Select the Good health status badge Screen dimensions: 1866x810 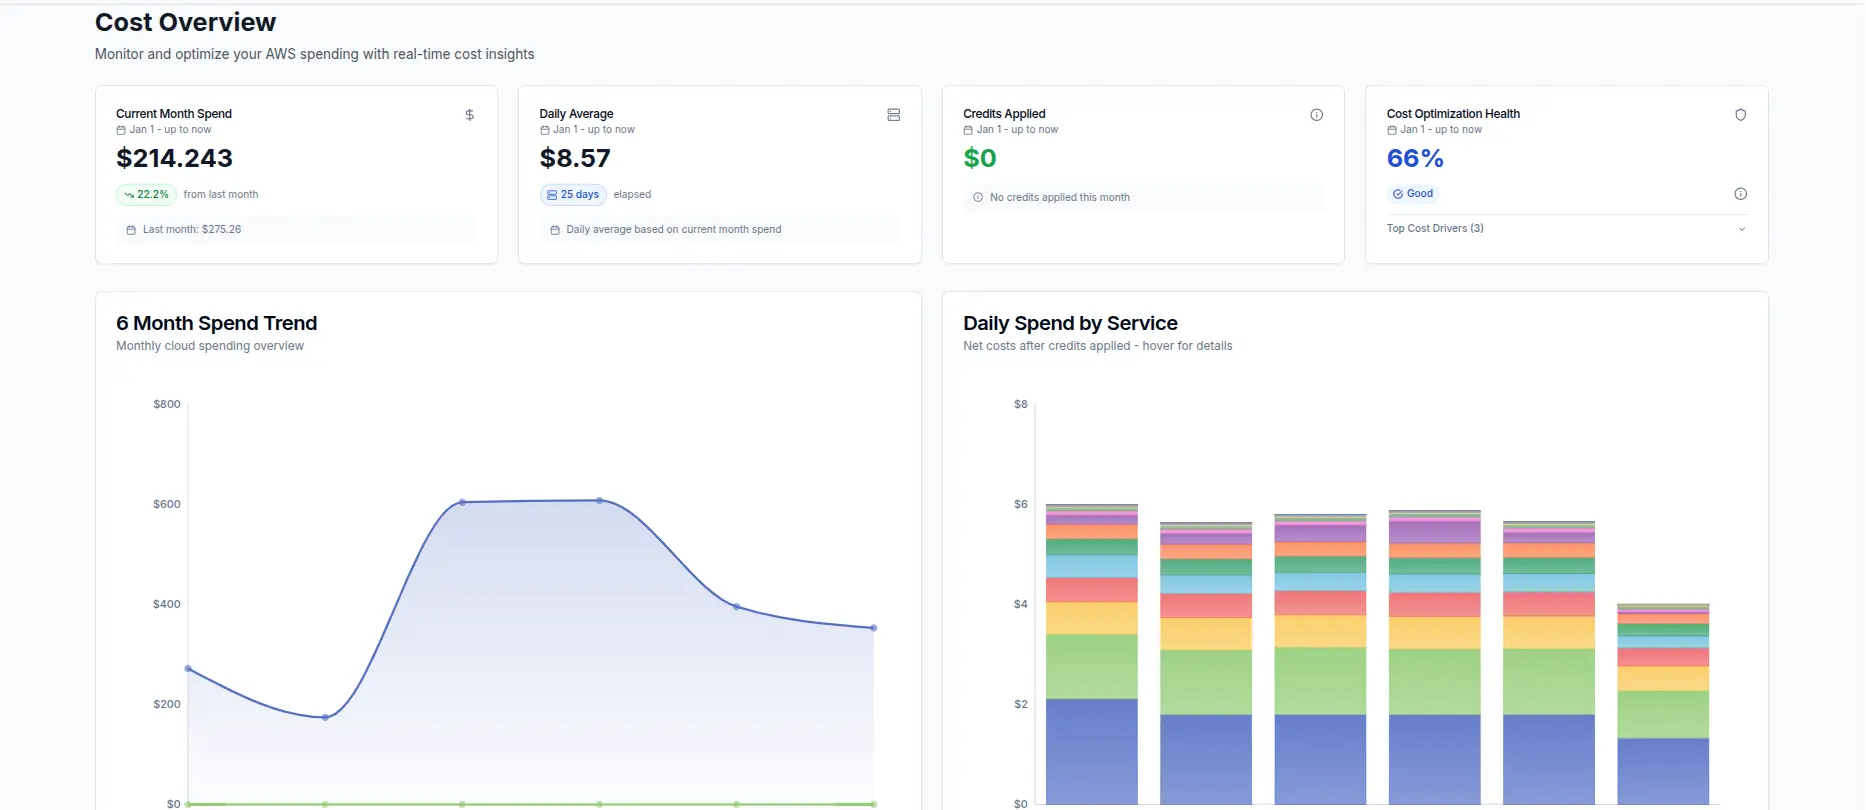click(1413, 194)
